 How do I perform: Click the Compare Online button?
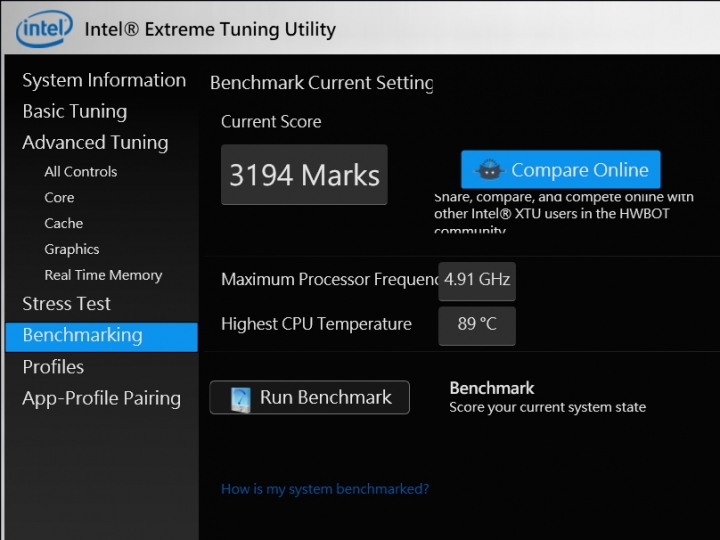pyautogui.click(x=561, y=169)
